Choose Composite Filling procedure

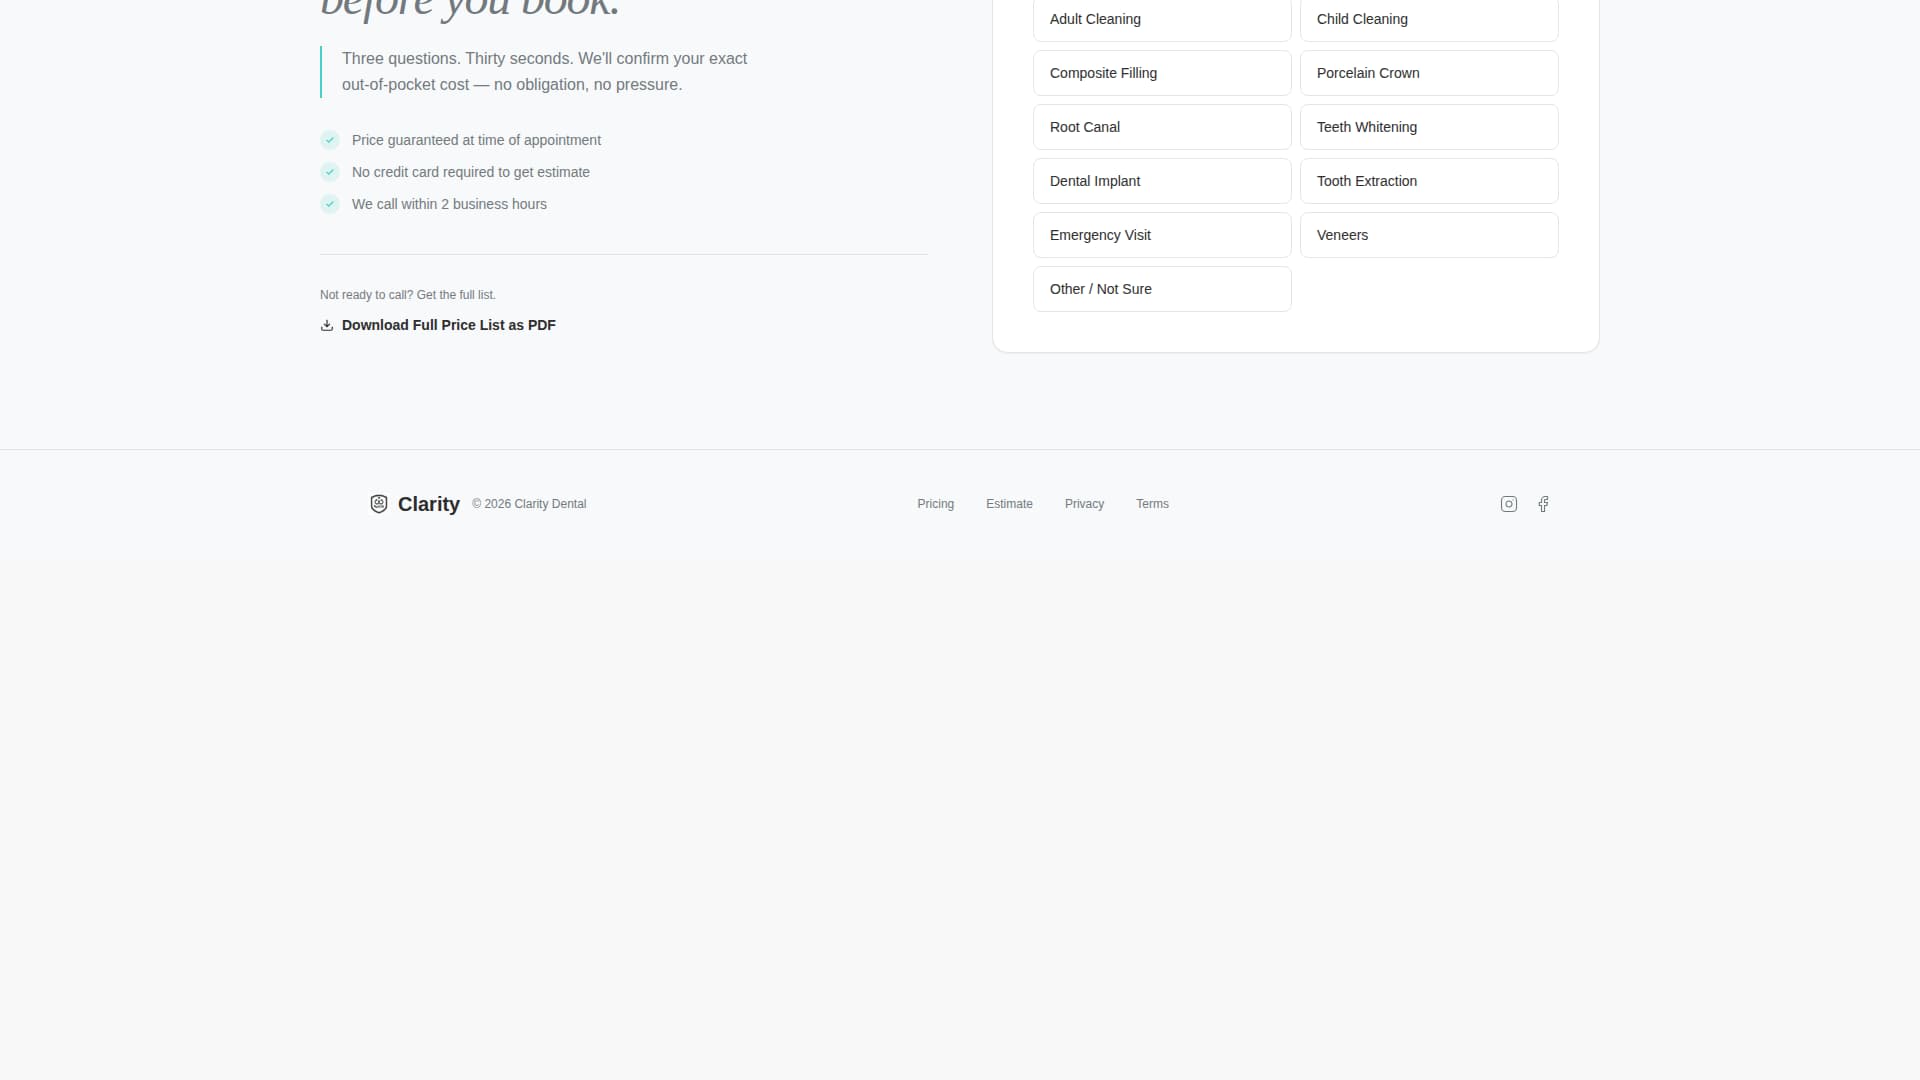tap(1162, 73)
